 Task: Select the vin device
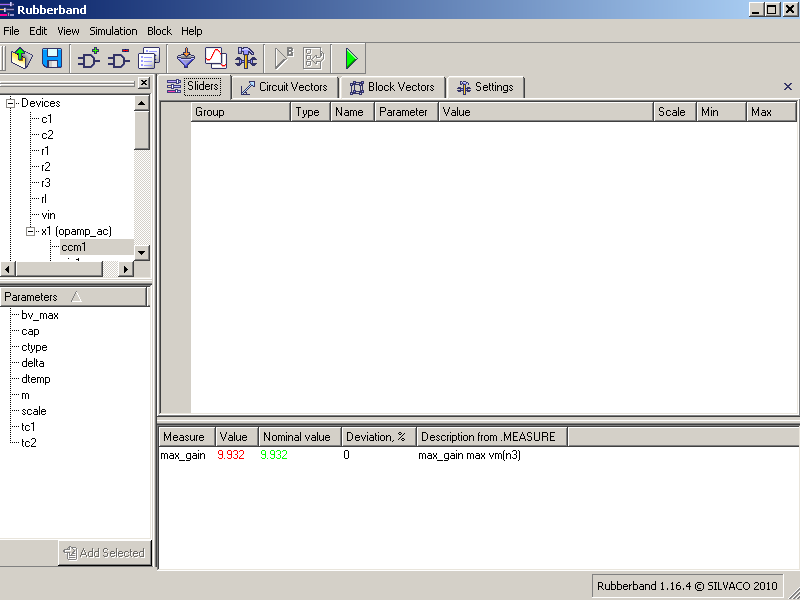pyautogui.click(x=48, y=215)
